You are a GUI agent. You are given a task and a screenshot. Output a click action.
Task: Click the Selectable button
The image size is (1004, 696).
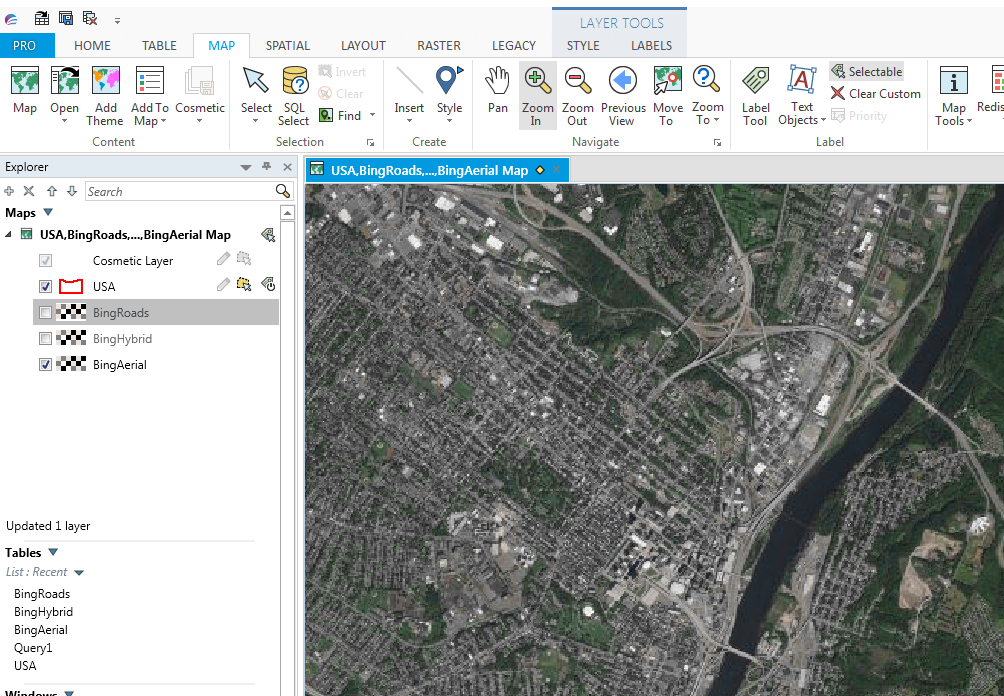(x=867, y=71)
